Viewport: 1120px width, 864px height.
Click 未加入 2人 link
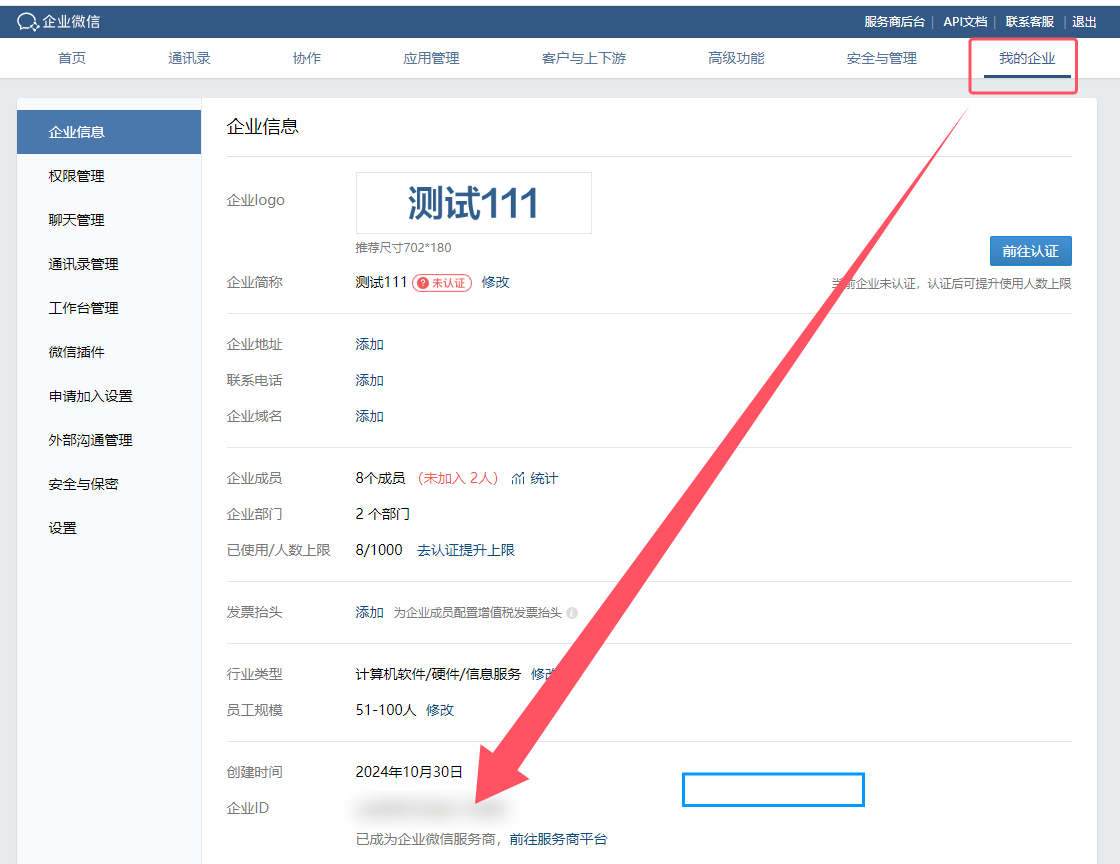(457, 478)
